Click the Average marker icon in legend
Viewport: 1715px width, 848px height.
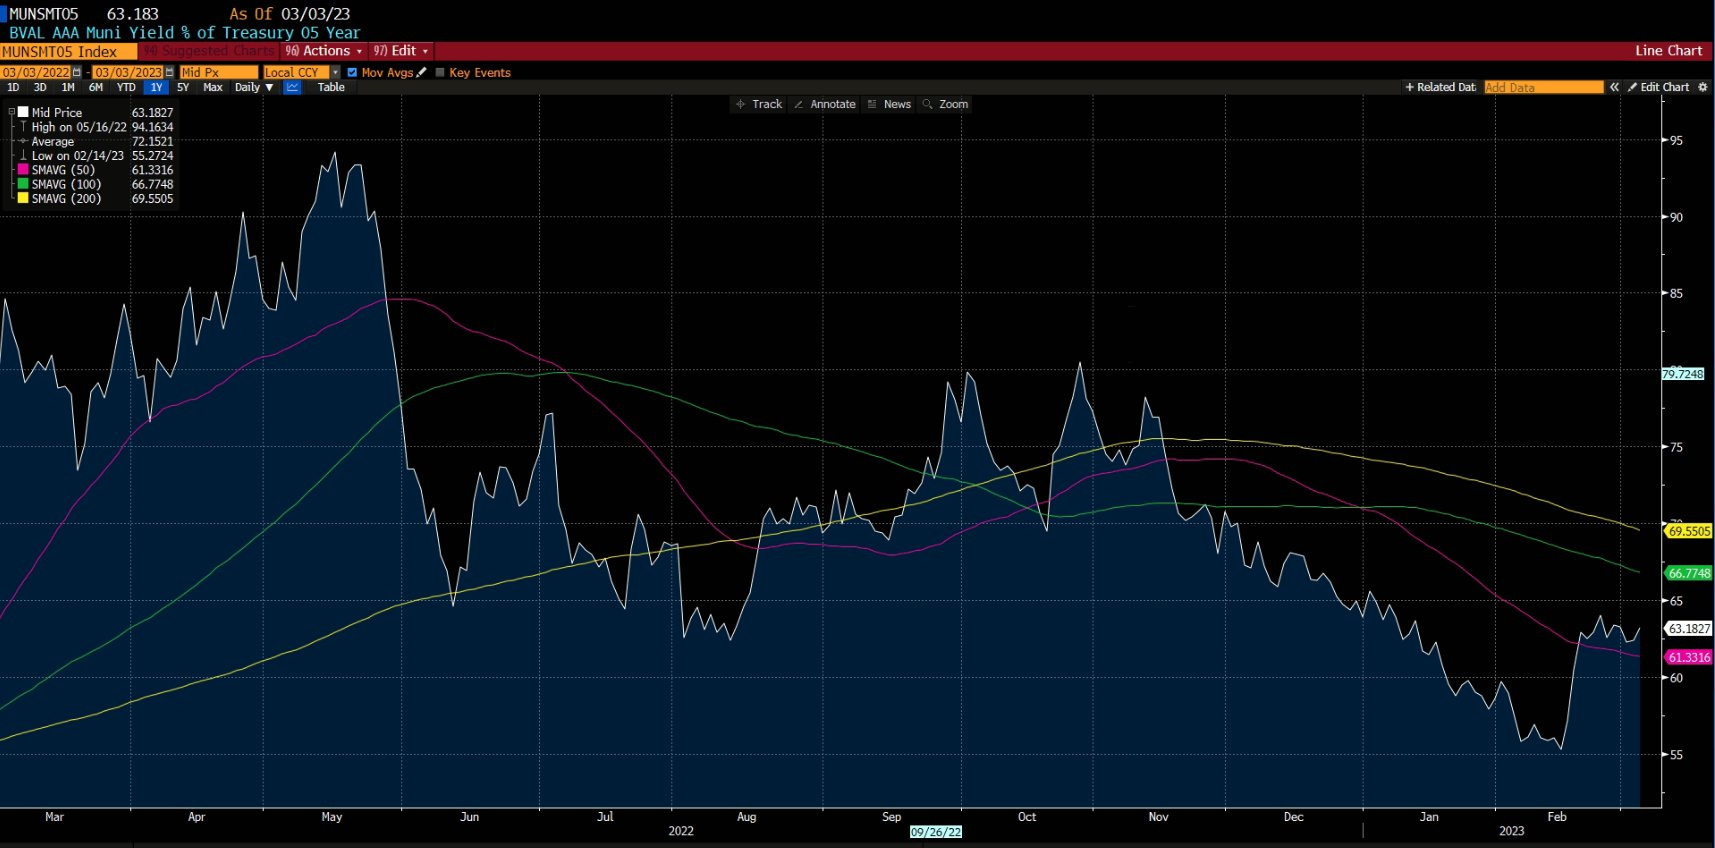tap(23, 141)
